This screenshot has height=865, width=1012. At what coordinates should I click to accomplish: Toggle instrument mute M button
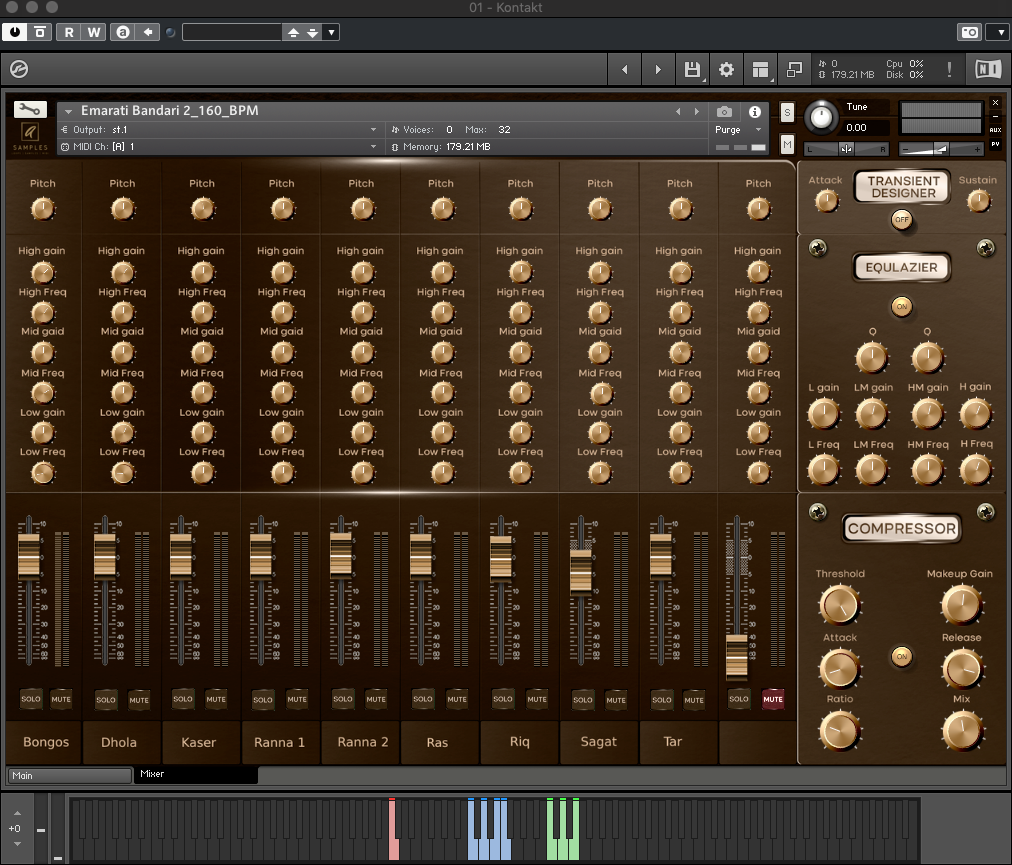(787, 145)
